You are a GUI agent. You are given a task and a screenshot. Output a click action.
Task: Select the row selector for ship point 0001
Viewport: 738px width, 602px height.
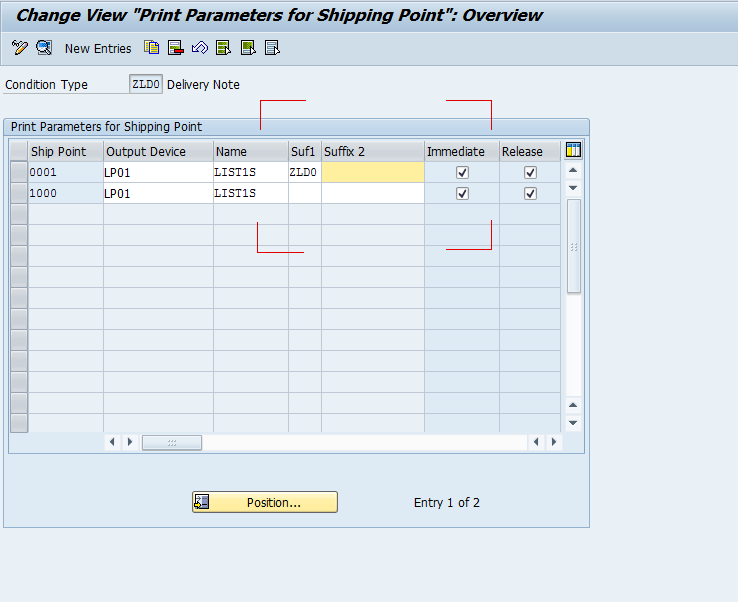pyautogui.click(x=19, y=172)
